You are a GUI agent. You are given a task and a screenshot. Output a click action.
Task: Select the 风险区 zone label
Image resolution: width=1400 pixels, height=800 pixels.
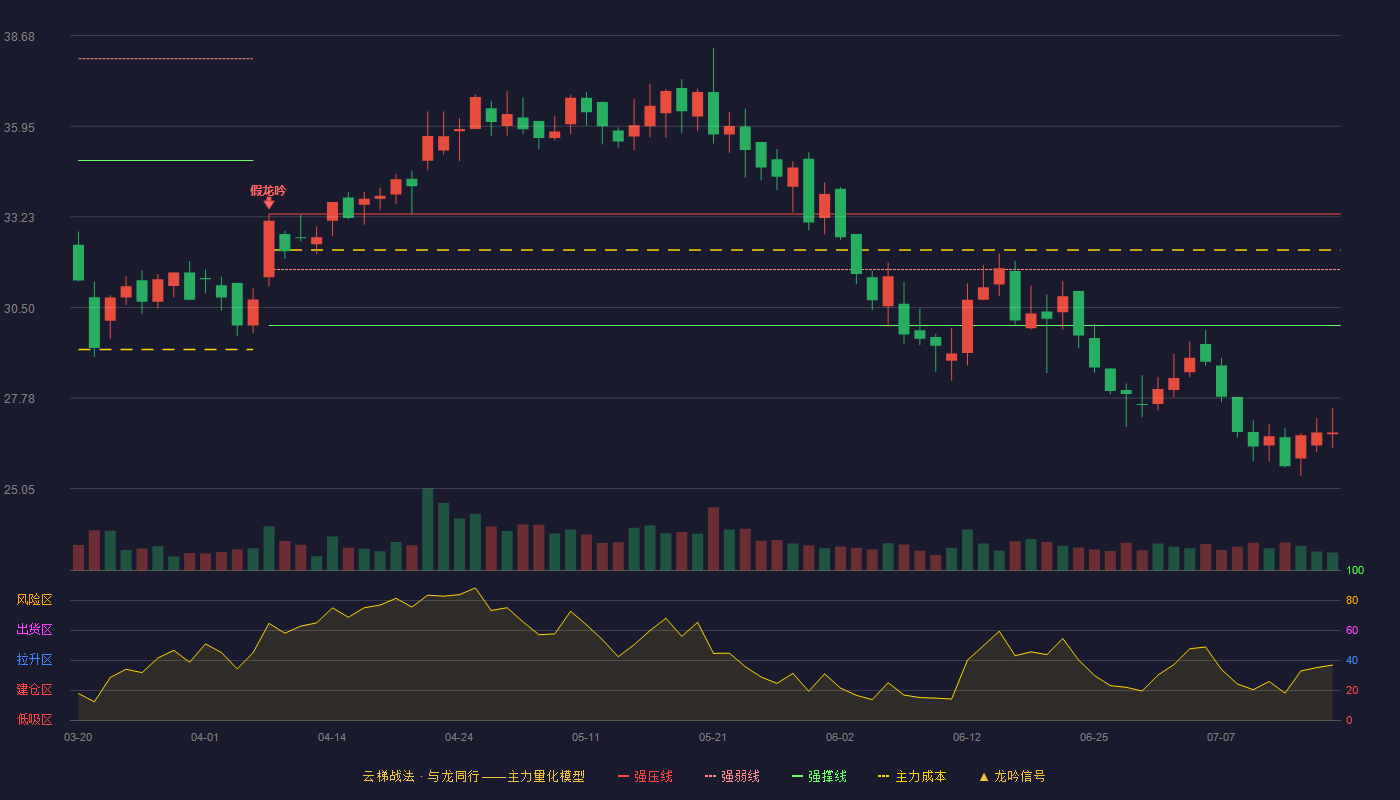point(34,600)
